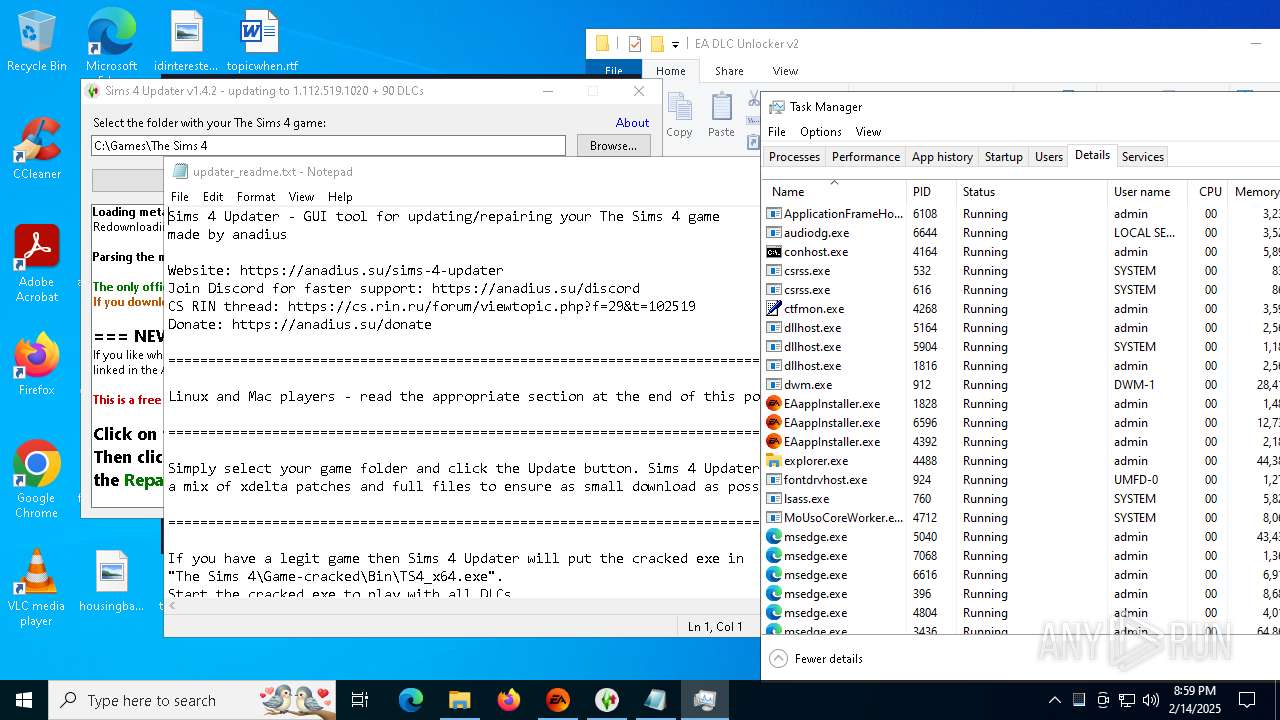1280x720 pixels.
Task: Switch to the Startup tab
Action: [1004, 157]
